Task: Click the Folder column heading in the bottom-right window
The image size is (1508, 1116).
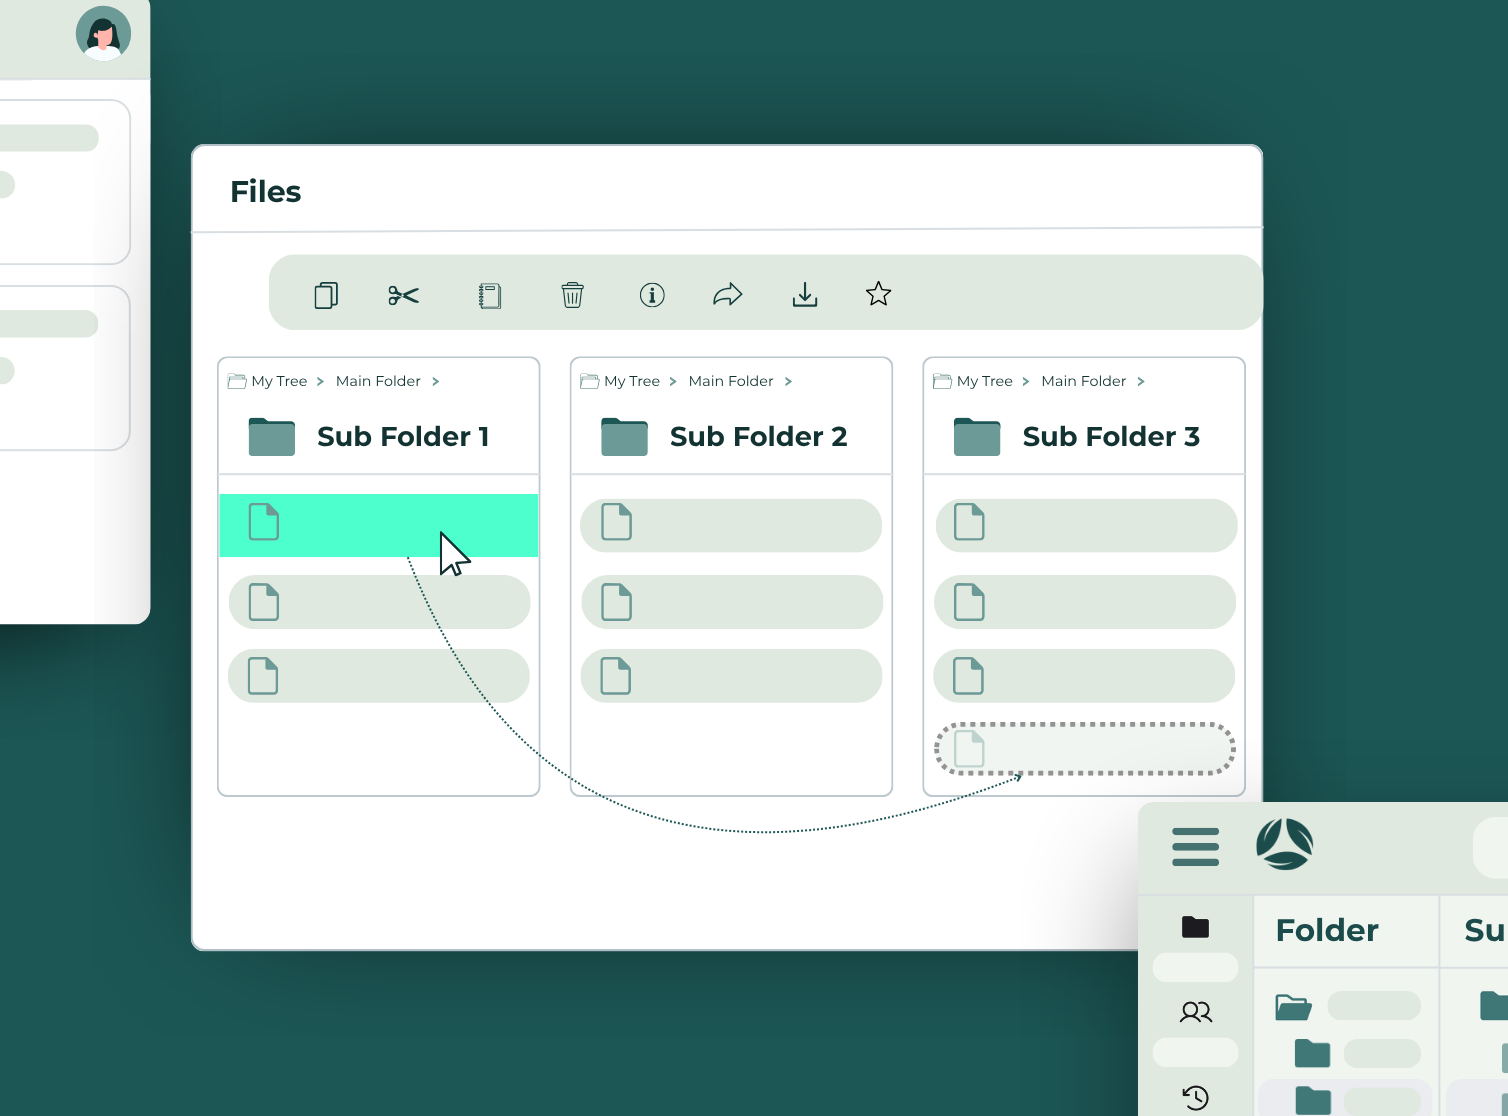Action: [x=1327, y=931]
